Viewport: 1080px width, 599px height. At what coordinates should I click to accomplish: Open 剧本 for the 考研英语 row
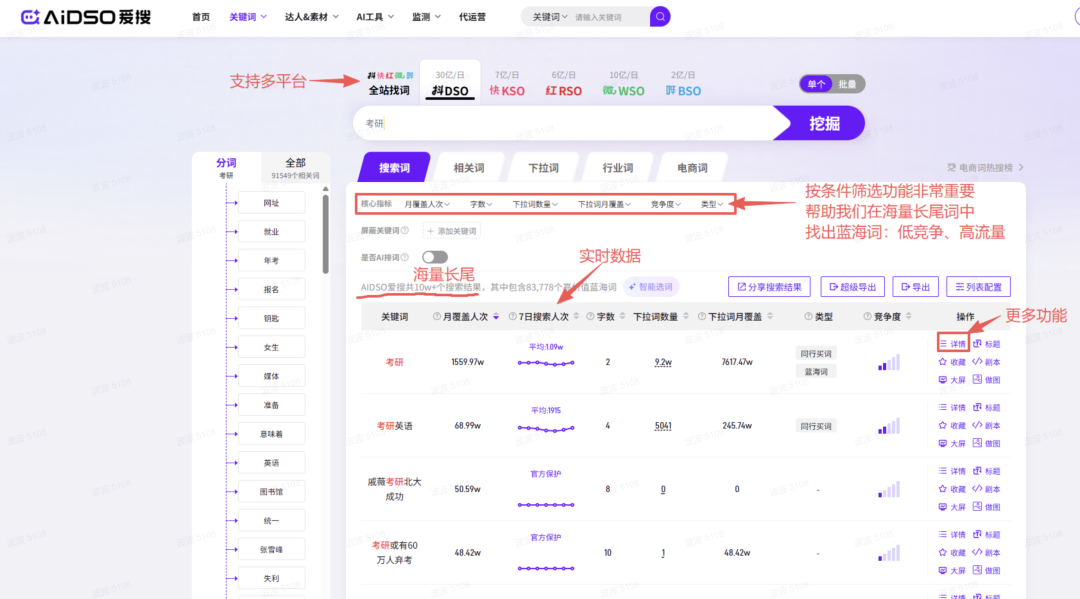pos(986,425)
